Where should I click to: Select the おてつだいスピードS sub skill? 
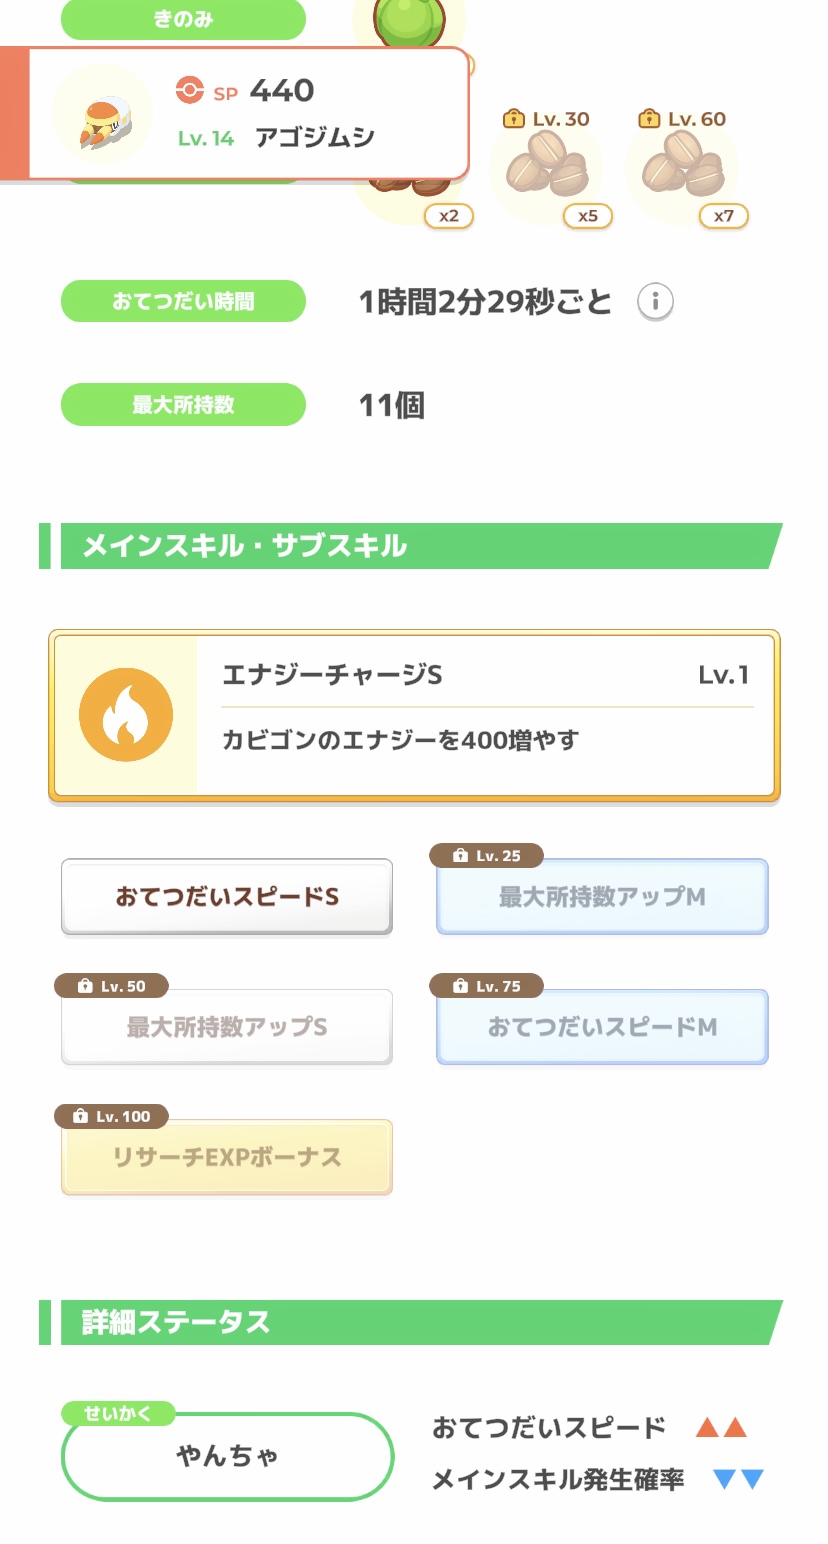tap(227, 897)
